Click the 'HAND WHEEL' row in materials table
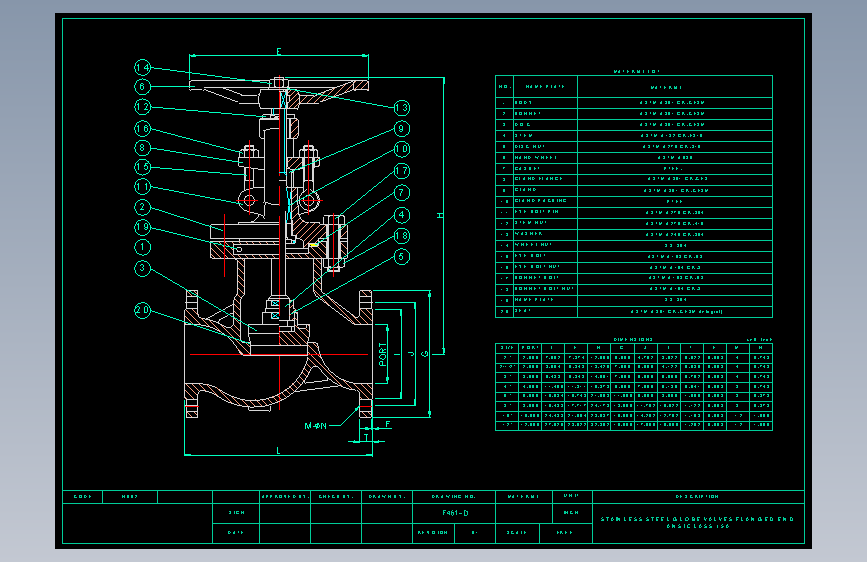This screenshot has width=867, height=562. (634, 157)
